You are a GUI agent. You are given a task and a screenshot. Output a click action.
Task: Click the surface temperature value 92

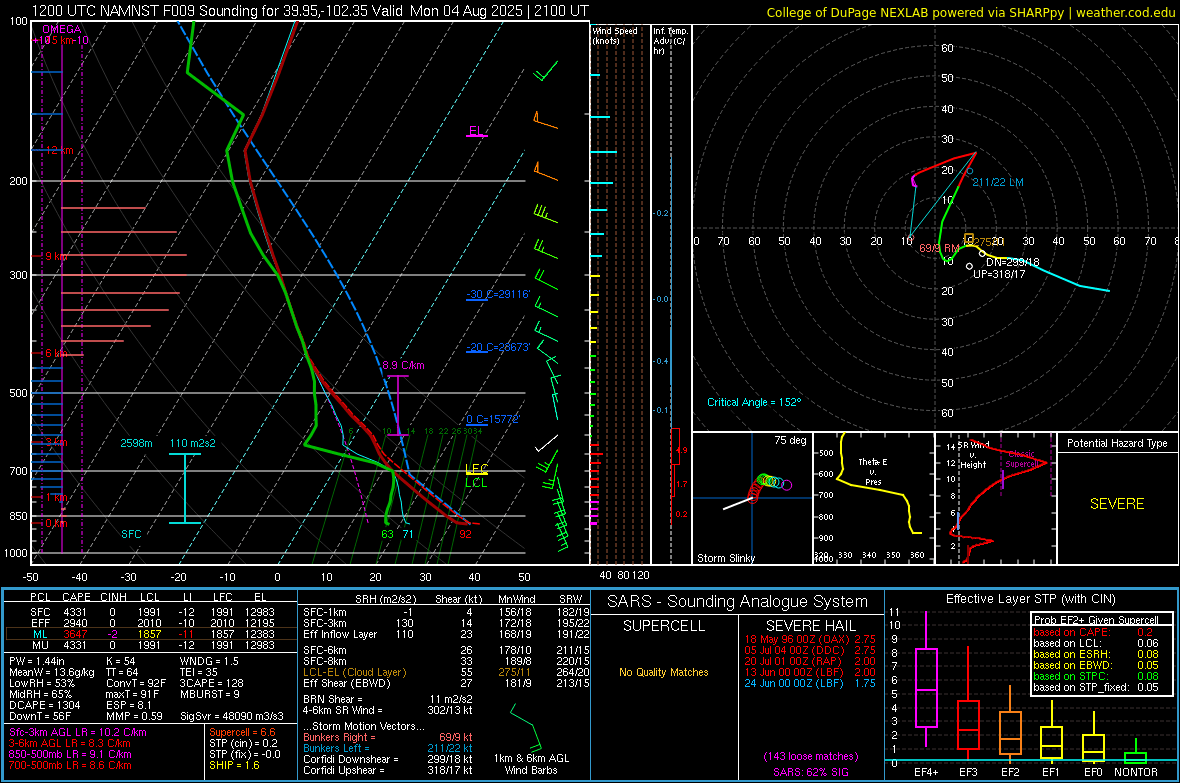pos(466,534)
